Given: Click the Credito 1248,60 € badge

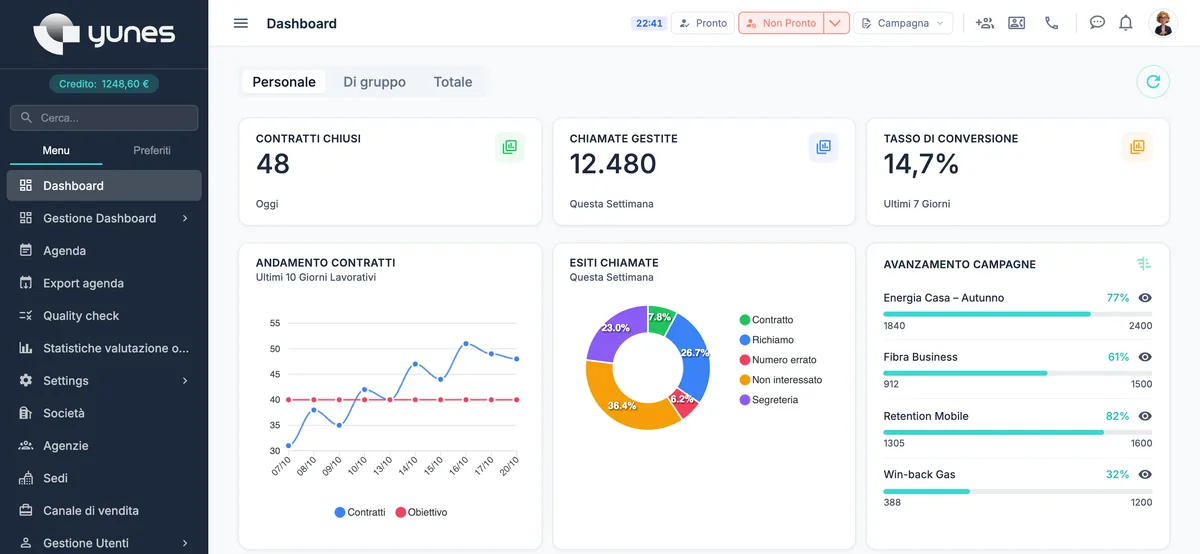Looking at the screenshot, I should point(104,84).
